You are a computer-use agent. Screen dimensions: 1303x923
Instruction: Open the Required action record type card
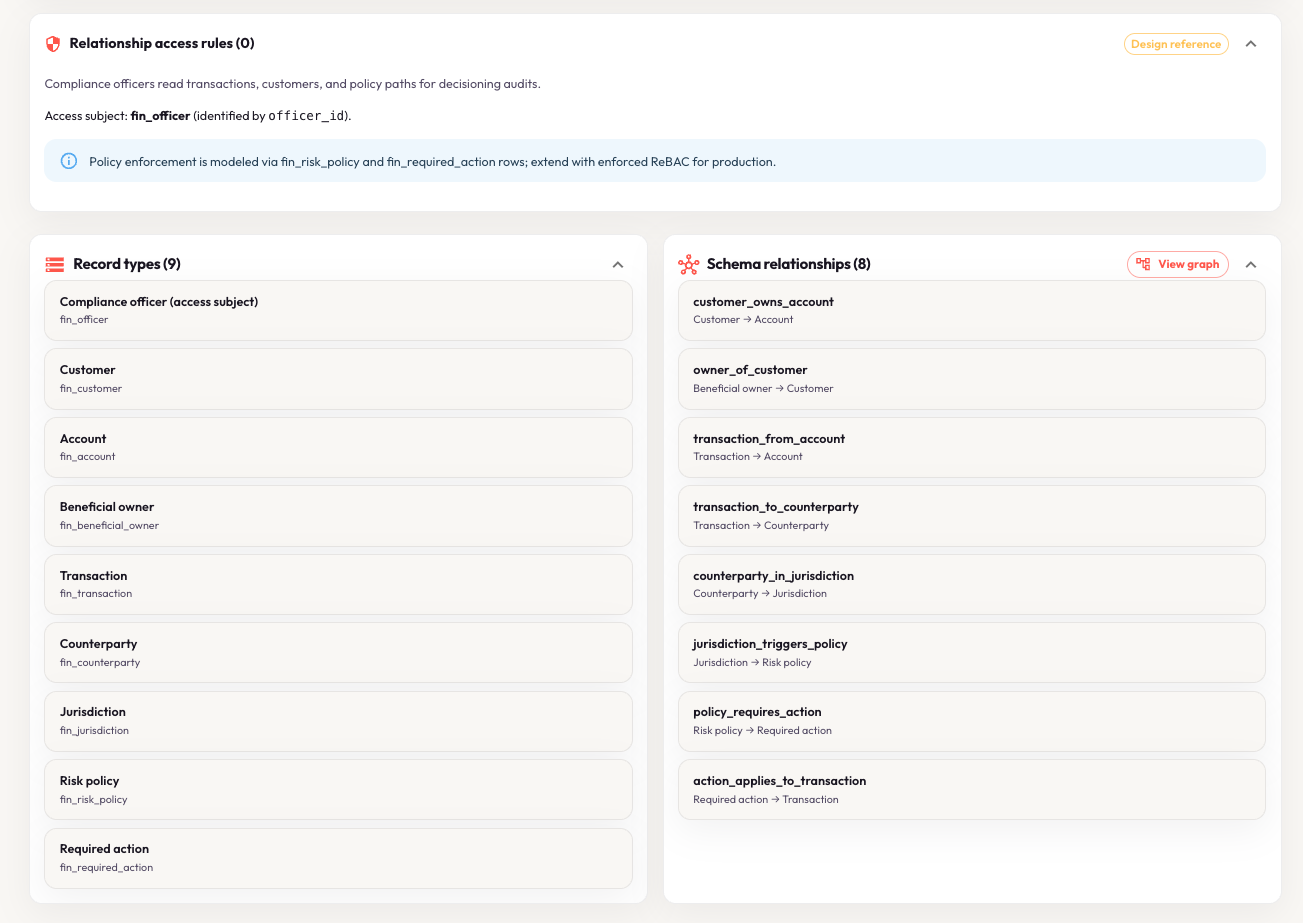point(338,858)
